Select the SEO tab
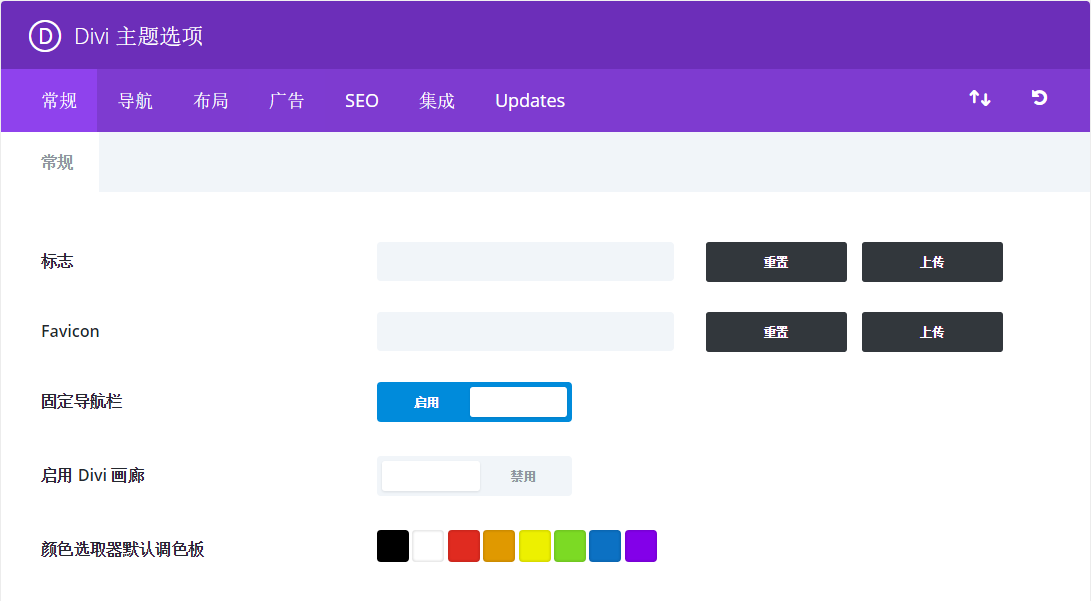1091x601 pixels. [x=362, y=101]
